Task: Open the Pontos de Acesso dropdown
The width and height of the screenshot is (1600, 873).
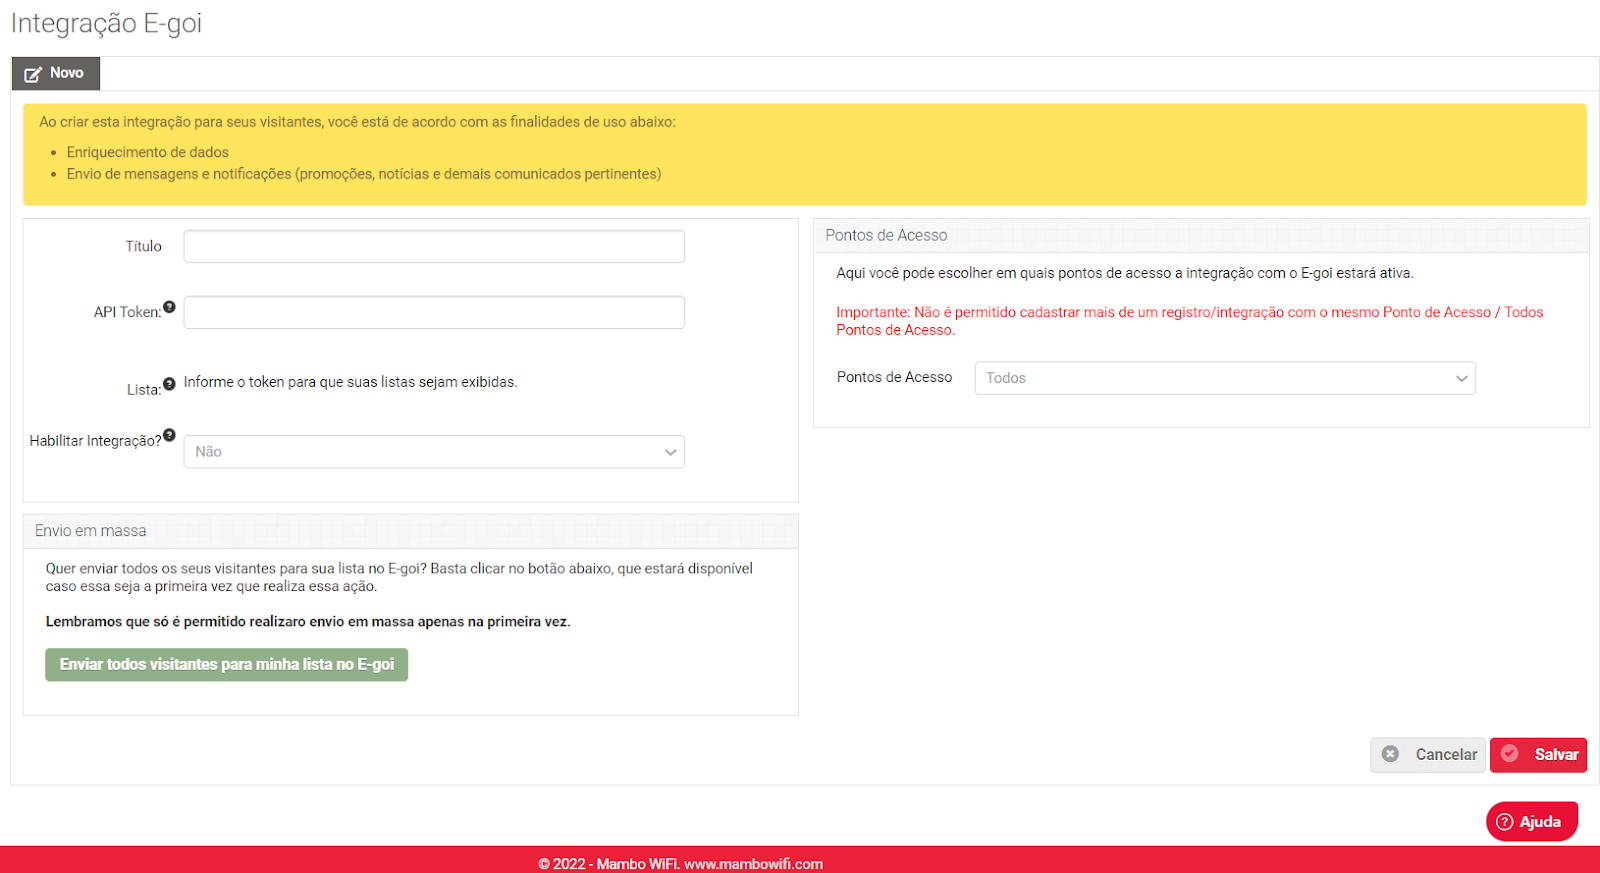Action: pos(1225,378)
